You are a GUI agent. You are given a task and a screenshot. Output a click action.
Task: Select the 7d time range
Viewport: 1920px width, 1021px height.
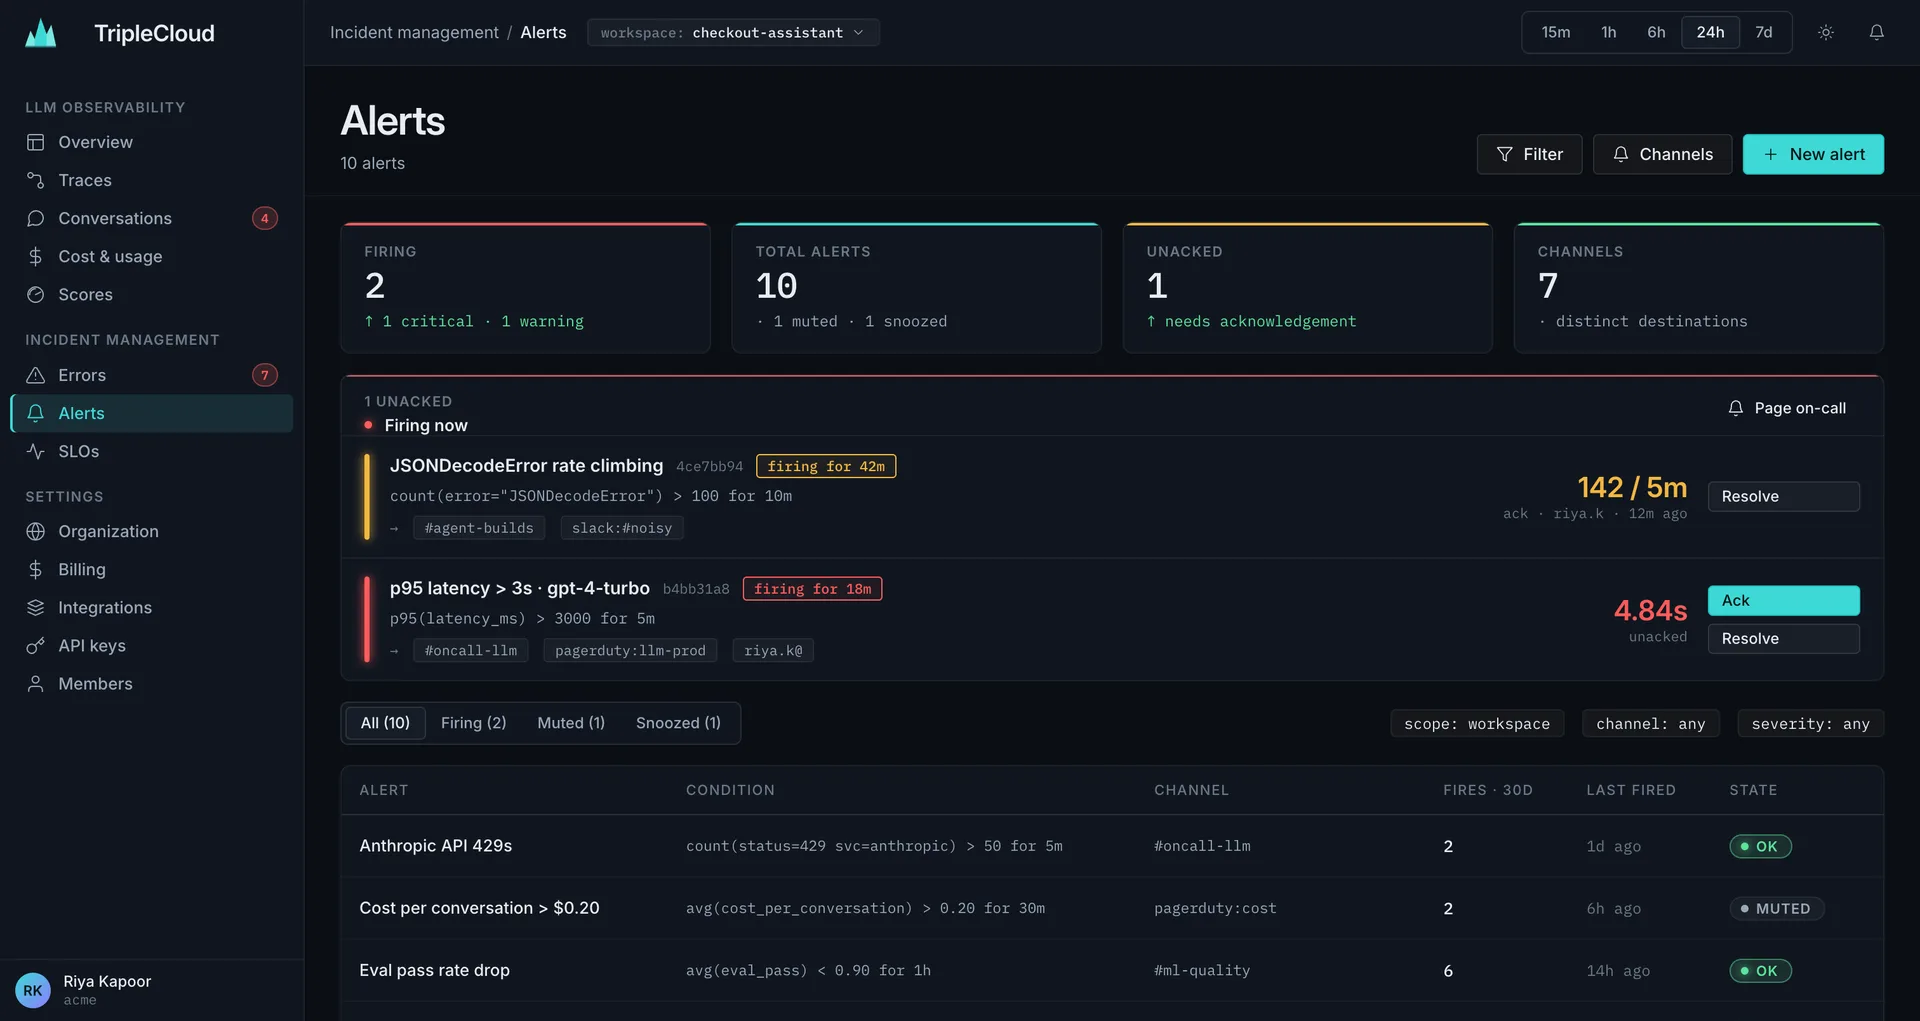(1764, 32)
